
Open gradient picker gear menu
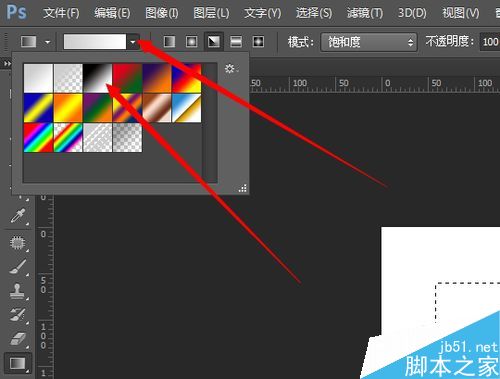coord(231,69)
